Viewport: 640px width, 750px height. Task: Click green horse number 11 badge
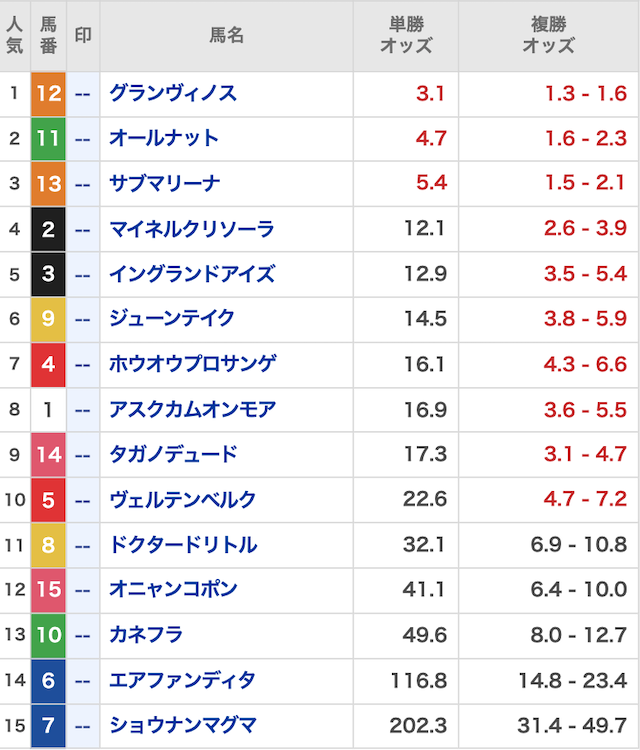point(48,138)
